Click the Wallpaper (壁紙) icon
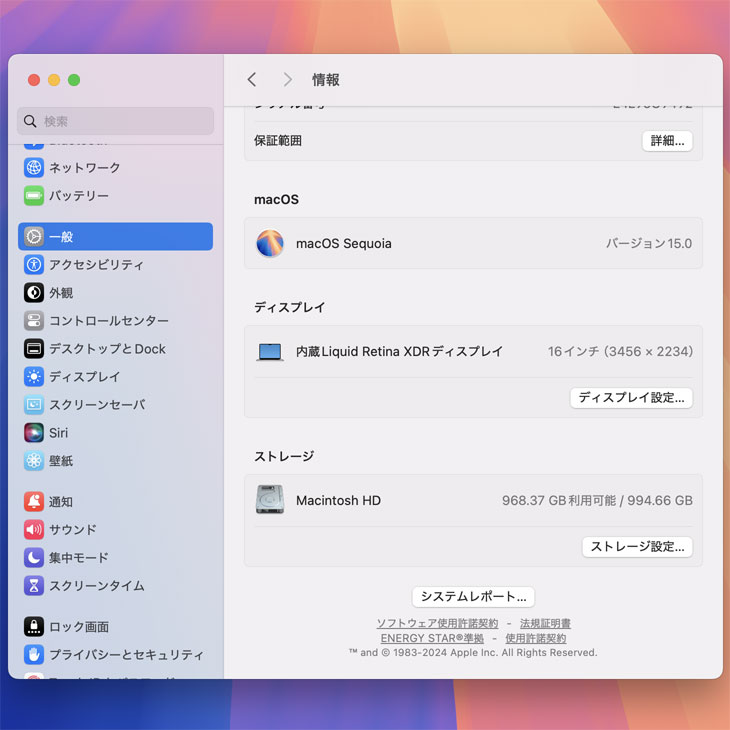 [34, 461]
